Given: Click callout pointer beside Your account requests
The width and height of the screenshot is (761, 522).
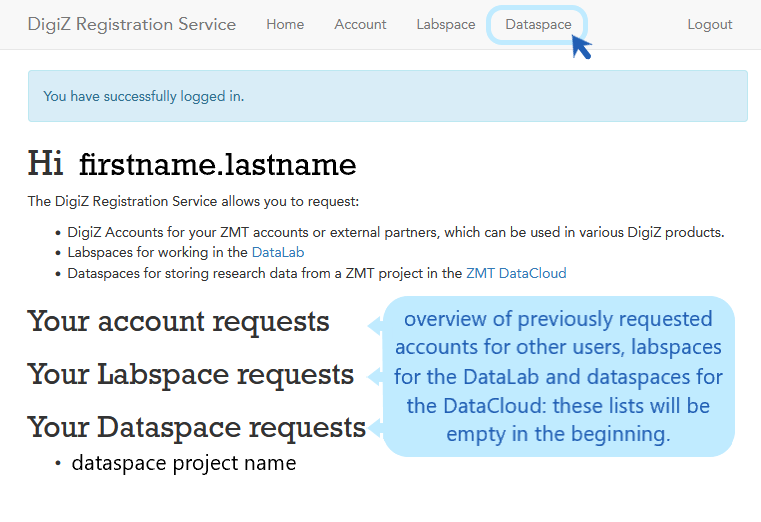Looking at the screenshot, I should coord(376,324).
